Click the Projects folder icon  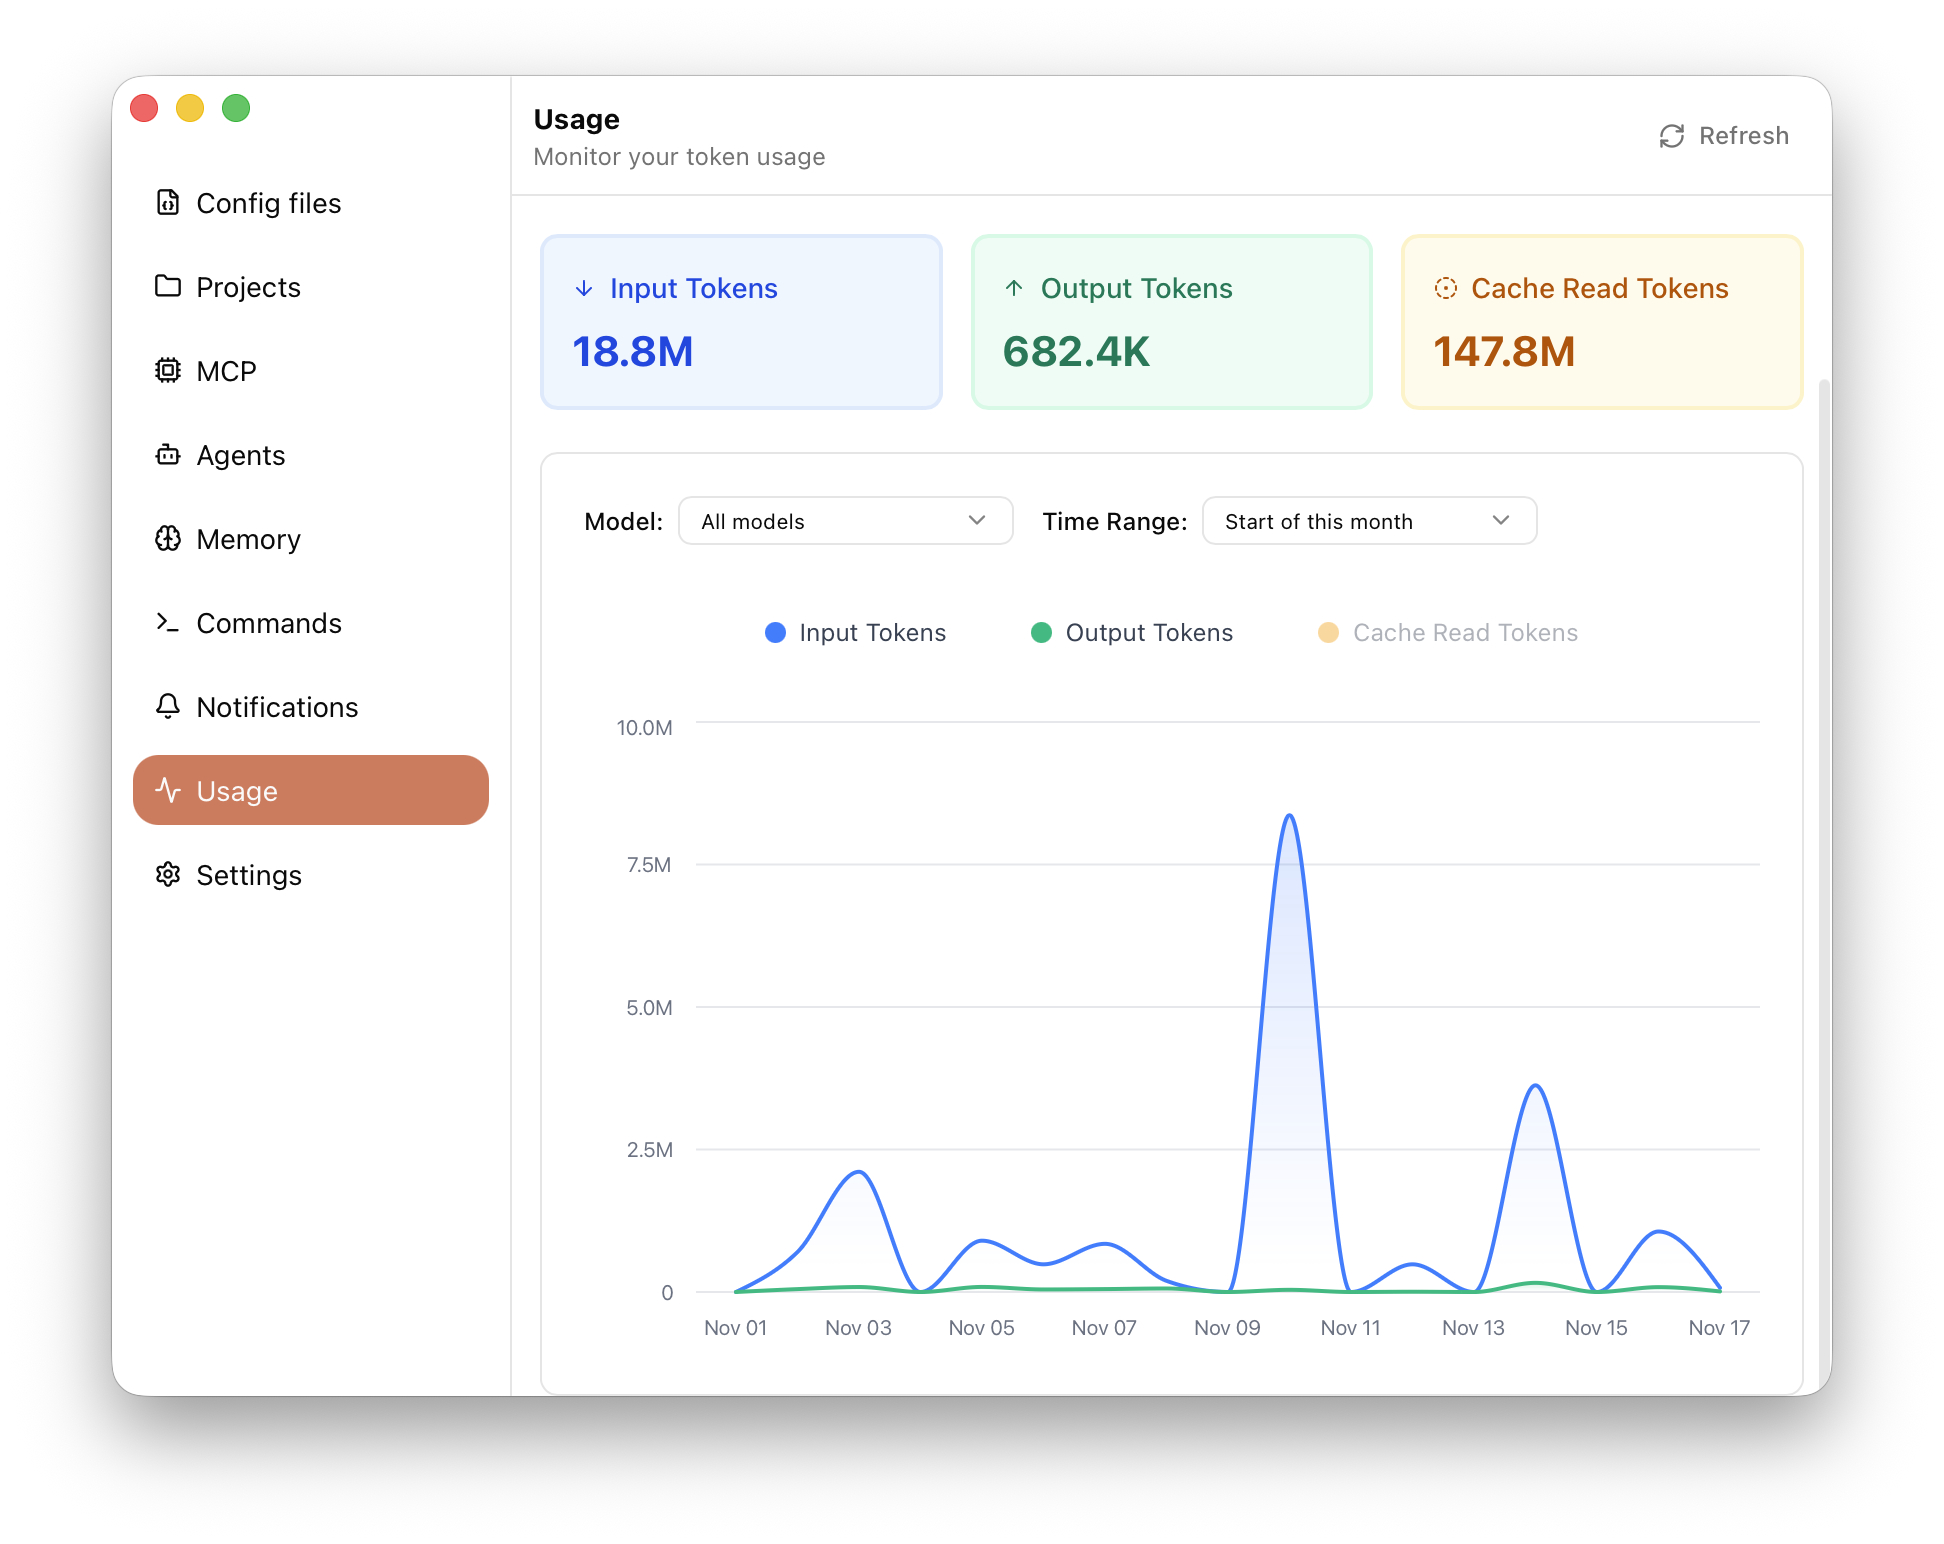(168, 287)
